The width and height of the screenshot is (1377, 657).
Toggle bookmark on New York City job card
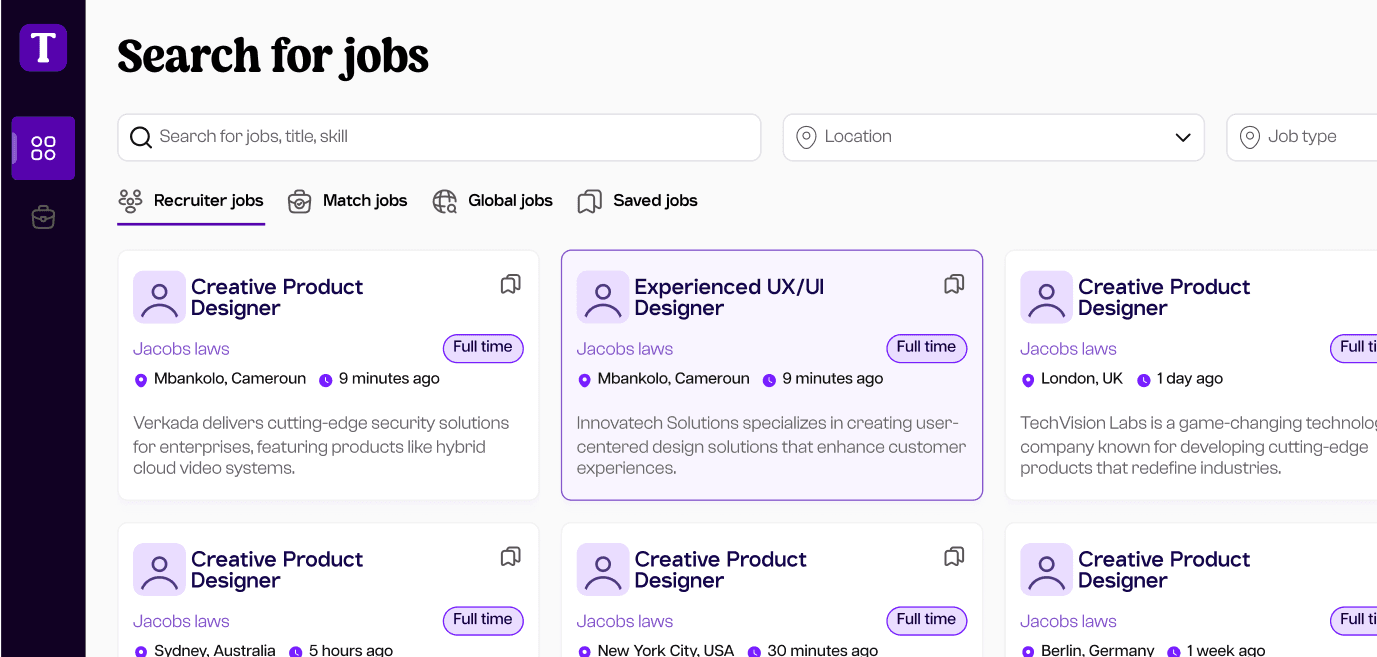[x=954, y=556]
